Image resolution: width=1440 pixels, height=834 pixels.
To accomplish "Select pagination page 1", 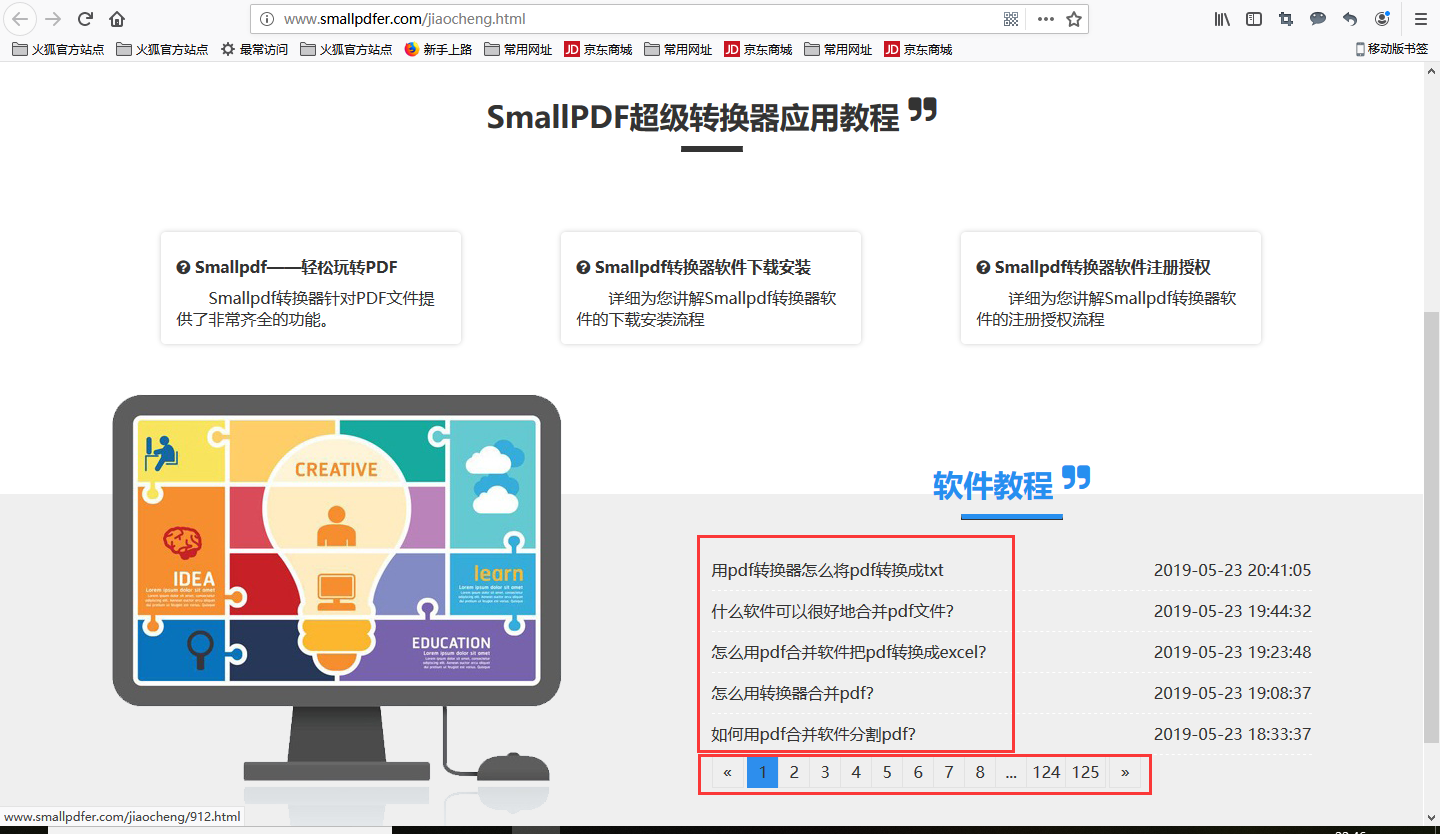I will [762, 772].
